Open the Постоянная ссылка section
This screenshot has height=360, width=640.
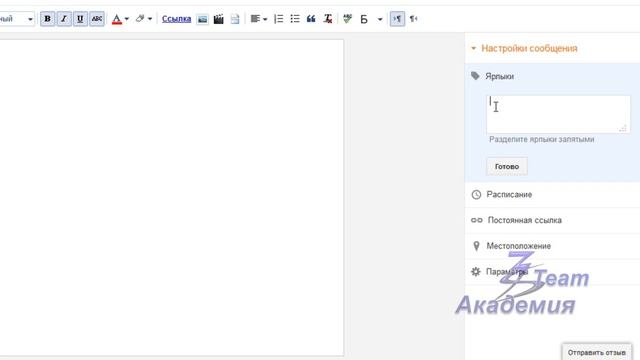pyautogui.click(x=553, y=220)
